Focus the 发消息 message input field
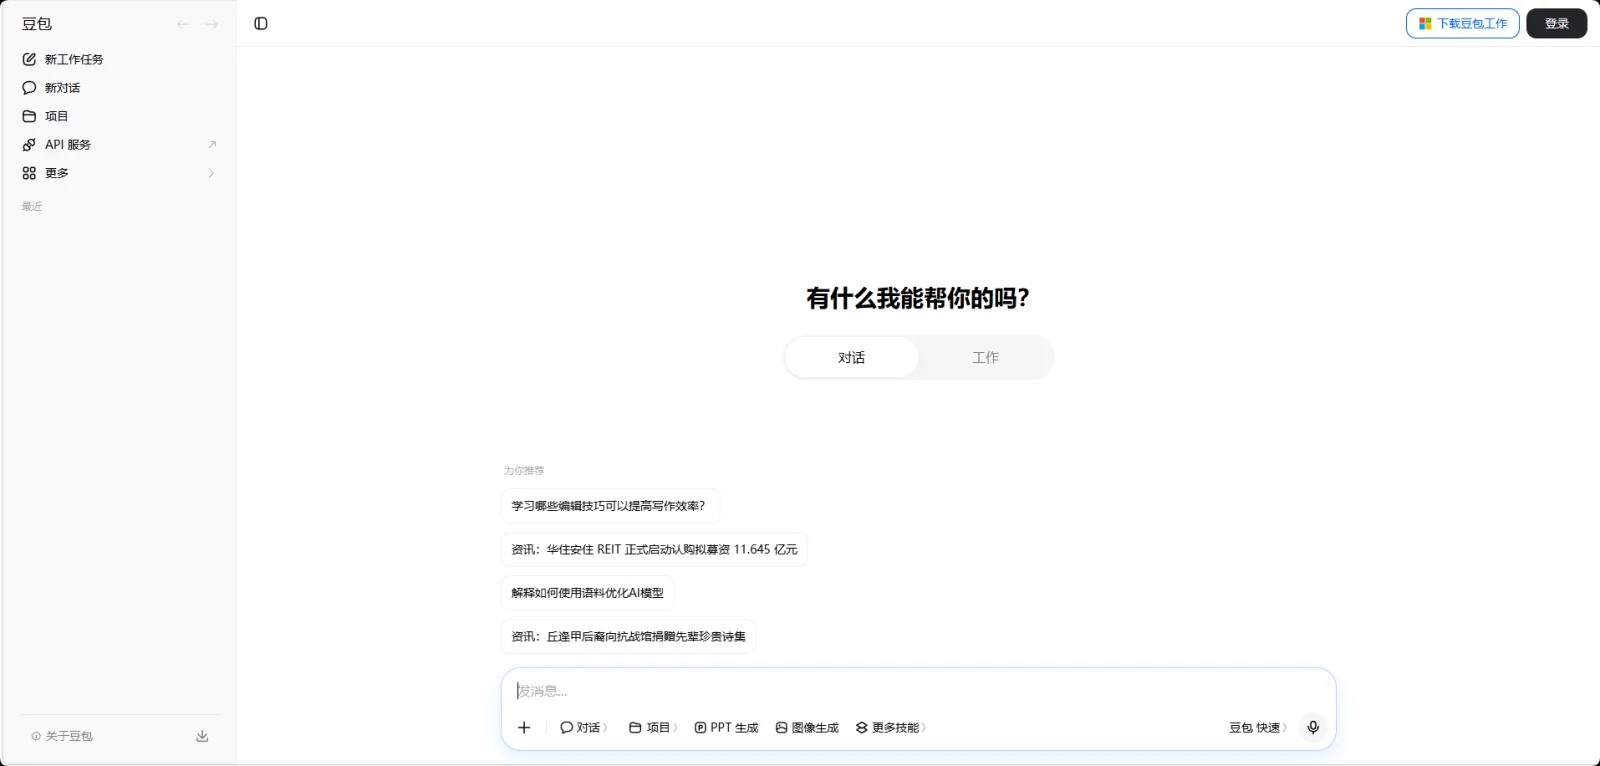The height and width of the screenshot is (766, 1600). point(918,691)
